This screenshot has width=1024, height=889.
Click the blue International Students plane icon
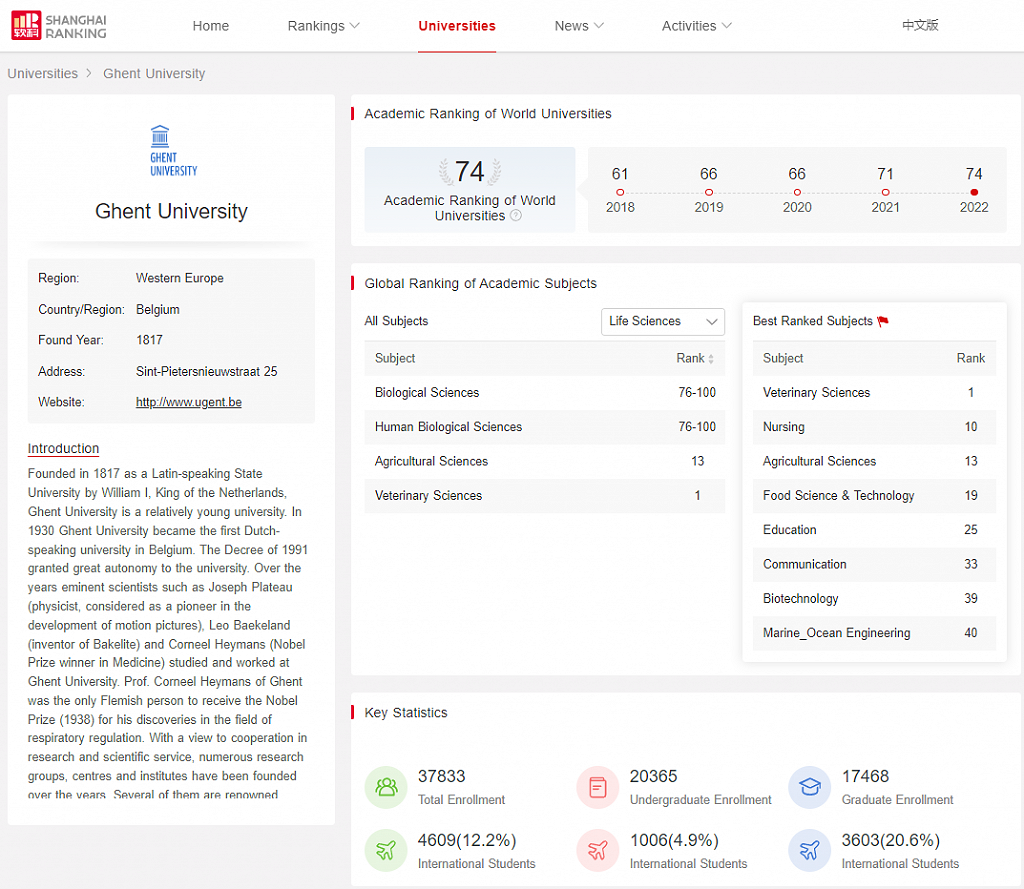pyautogui.click(x=810, y=850)
